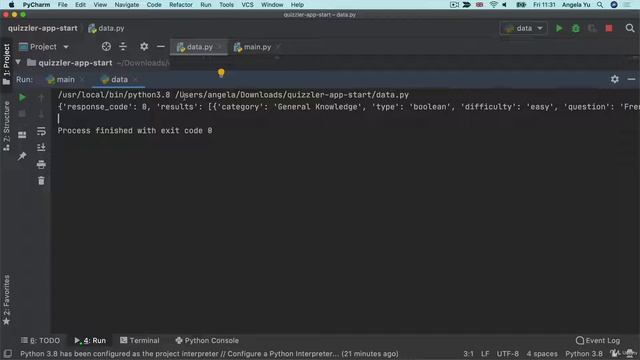Click the yellow lightbulb intention icon

coord(221,73)
